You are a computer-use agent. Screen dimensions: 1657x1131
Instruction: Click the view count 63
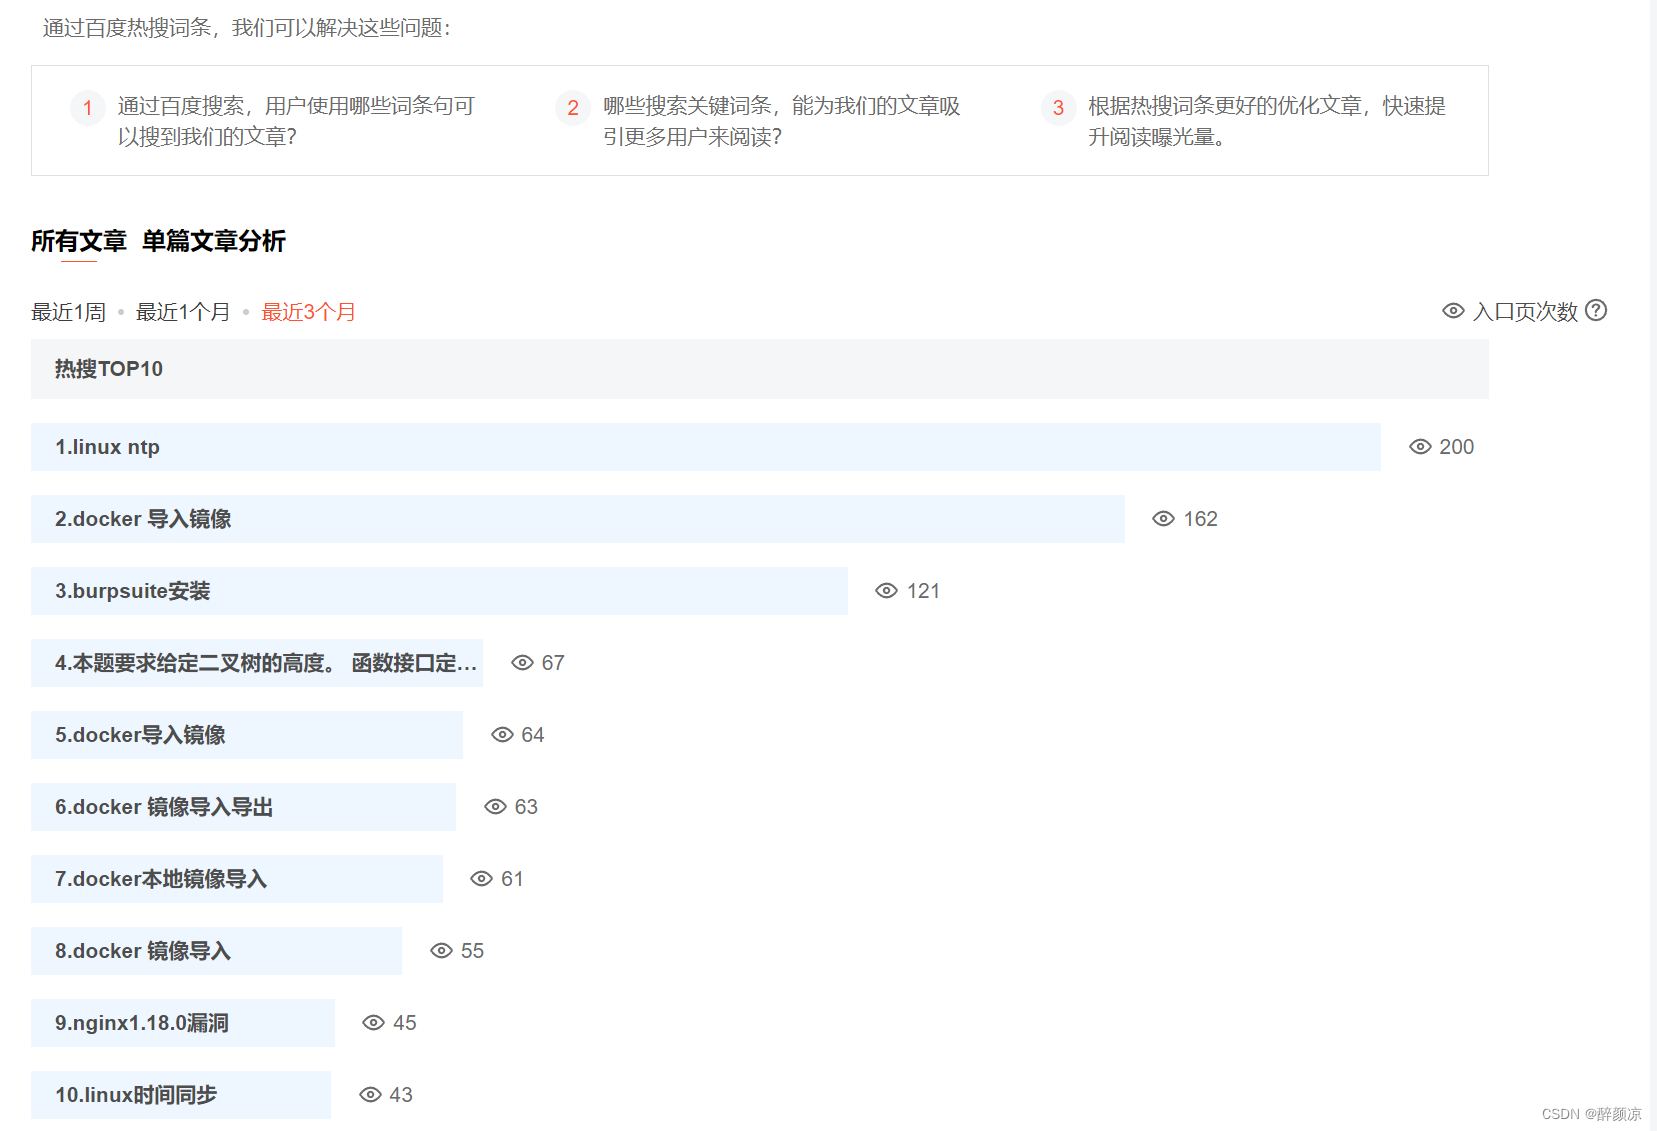pyautogui.click(x=526, y=807)
